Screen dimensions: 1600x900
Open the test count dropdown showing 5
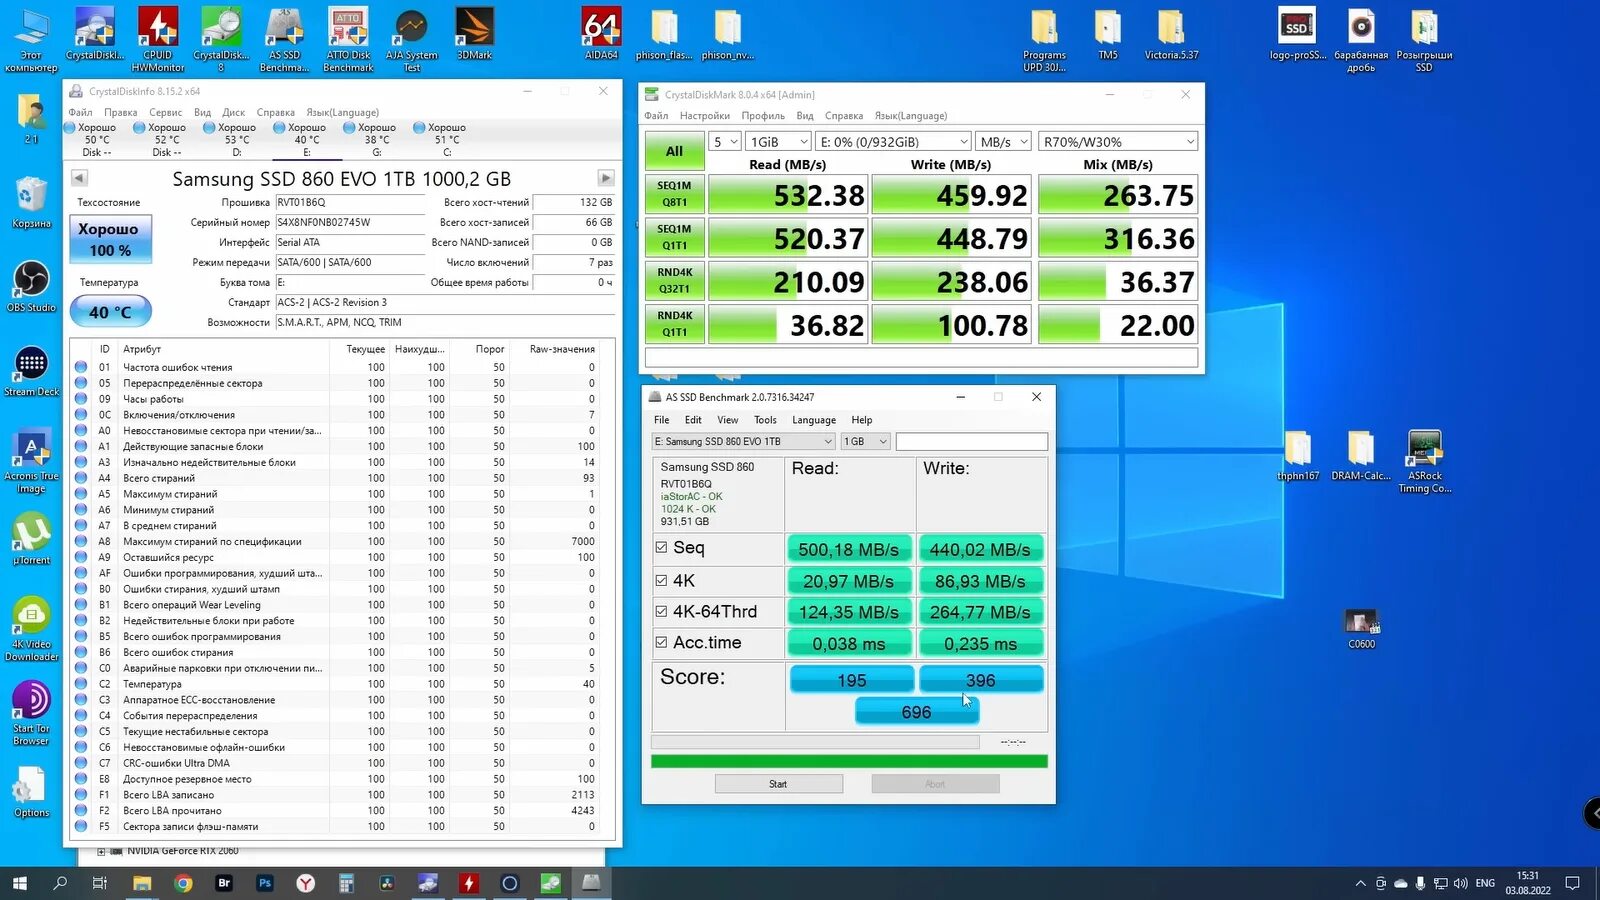pos(725,142)
